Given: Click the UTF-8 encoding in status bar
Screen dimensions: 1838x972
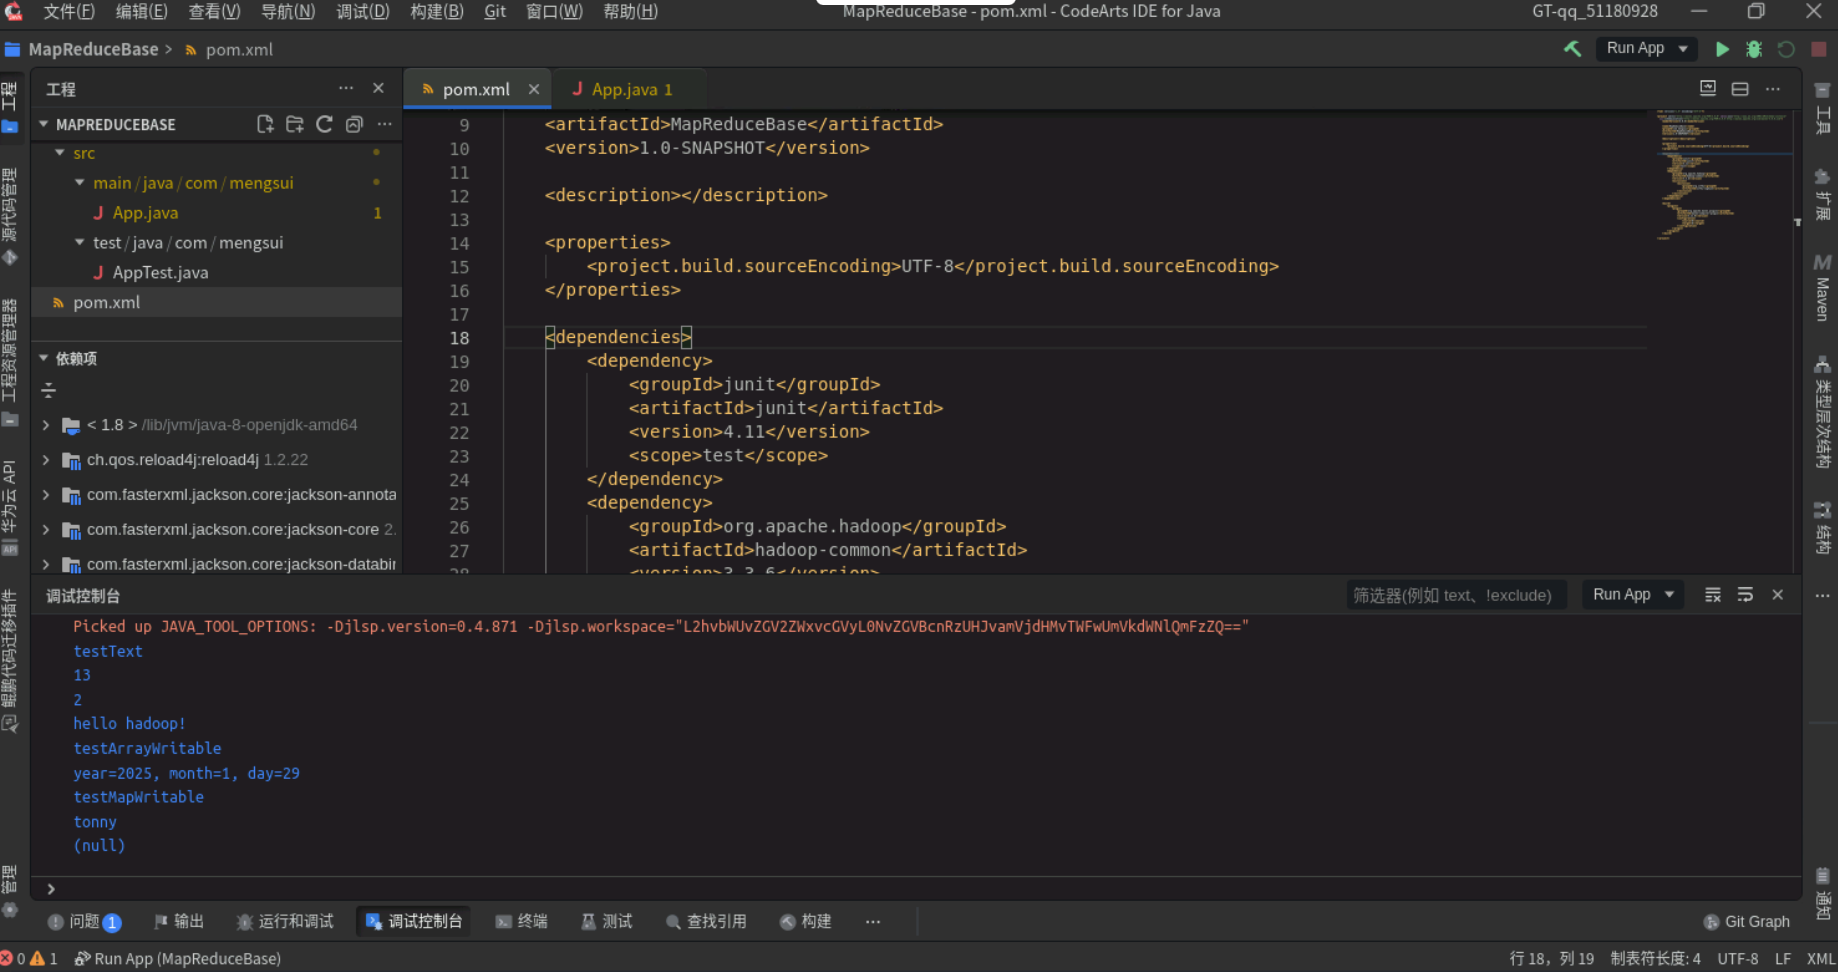Looking at the screenshot, I should click(x=1737, y=958).
